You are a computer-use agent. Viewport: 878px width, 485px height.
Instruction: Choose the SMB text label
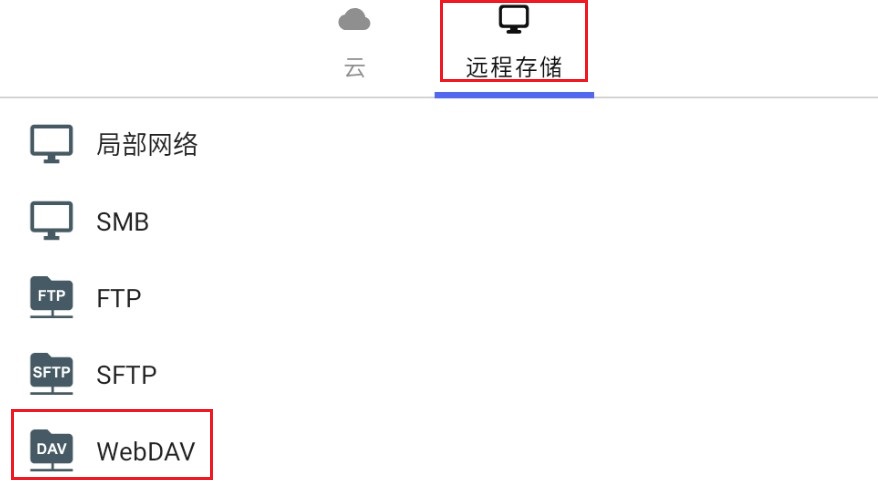click(123, 222)
